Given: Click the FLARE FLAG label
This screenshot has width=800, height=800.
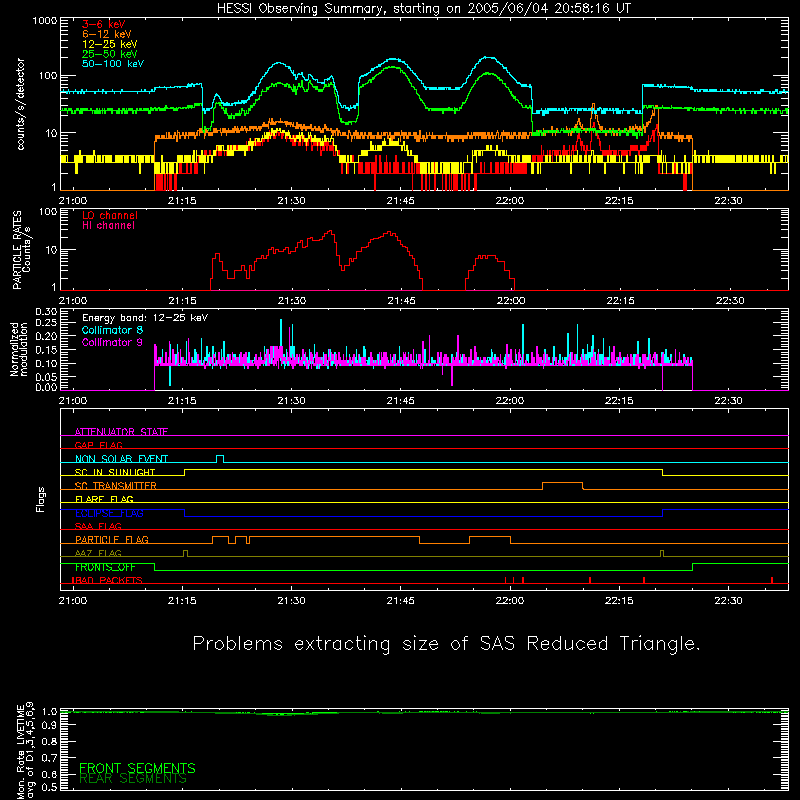Looking at the screenshot, I should (x=104, y=499).
